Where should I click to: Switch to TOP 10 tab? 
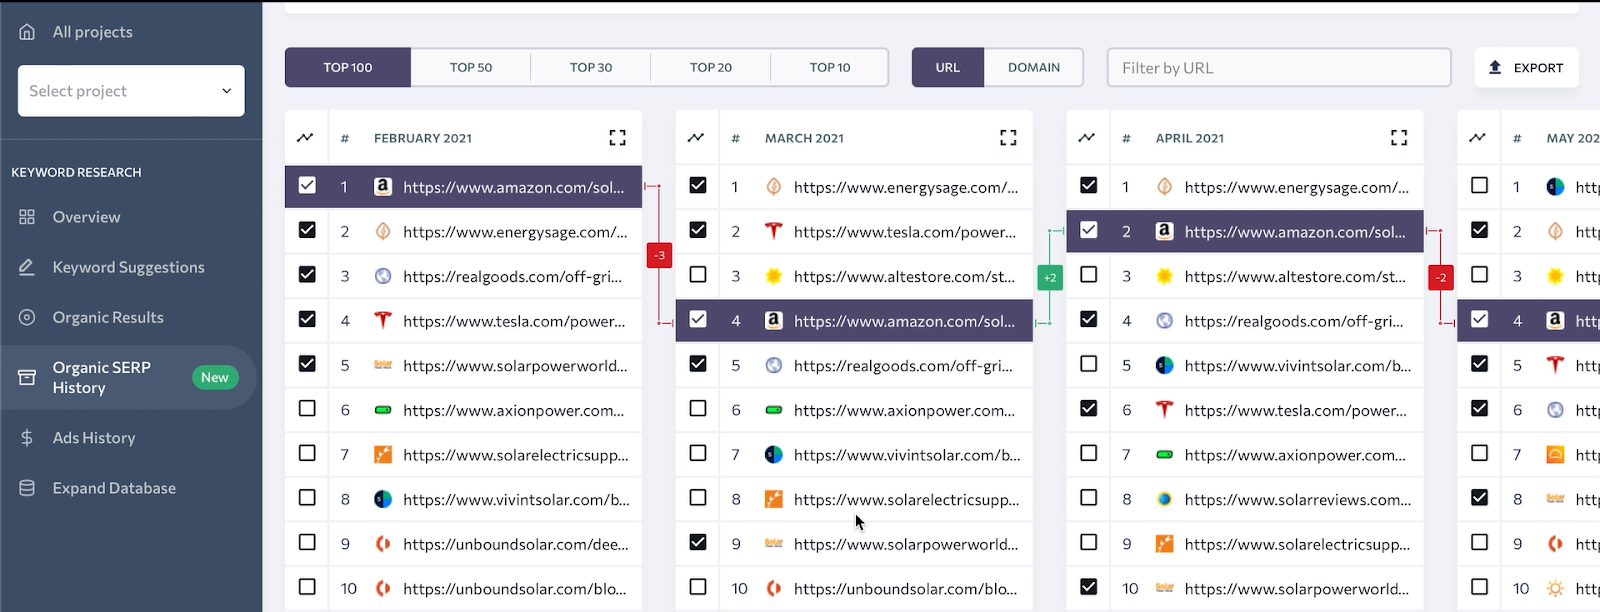click(x=830, y=67)
